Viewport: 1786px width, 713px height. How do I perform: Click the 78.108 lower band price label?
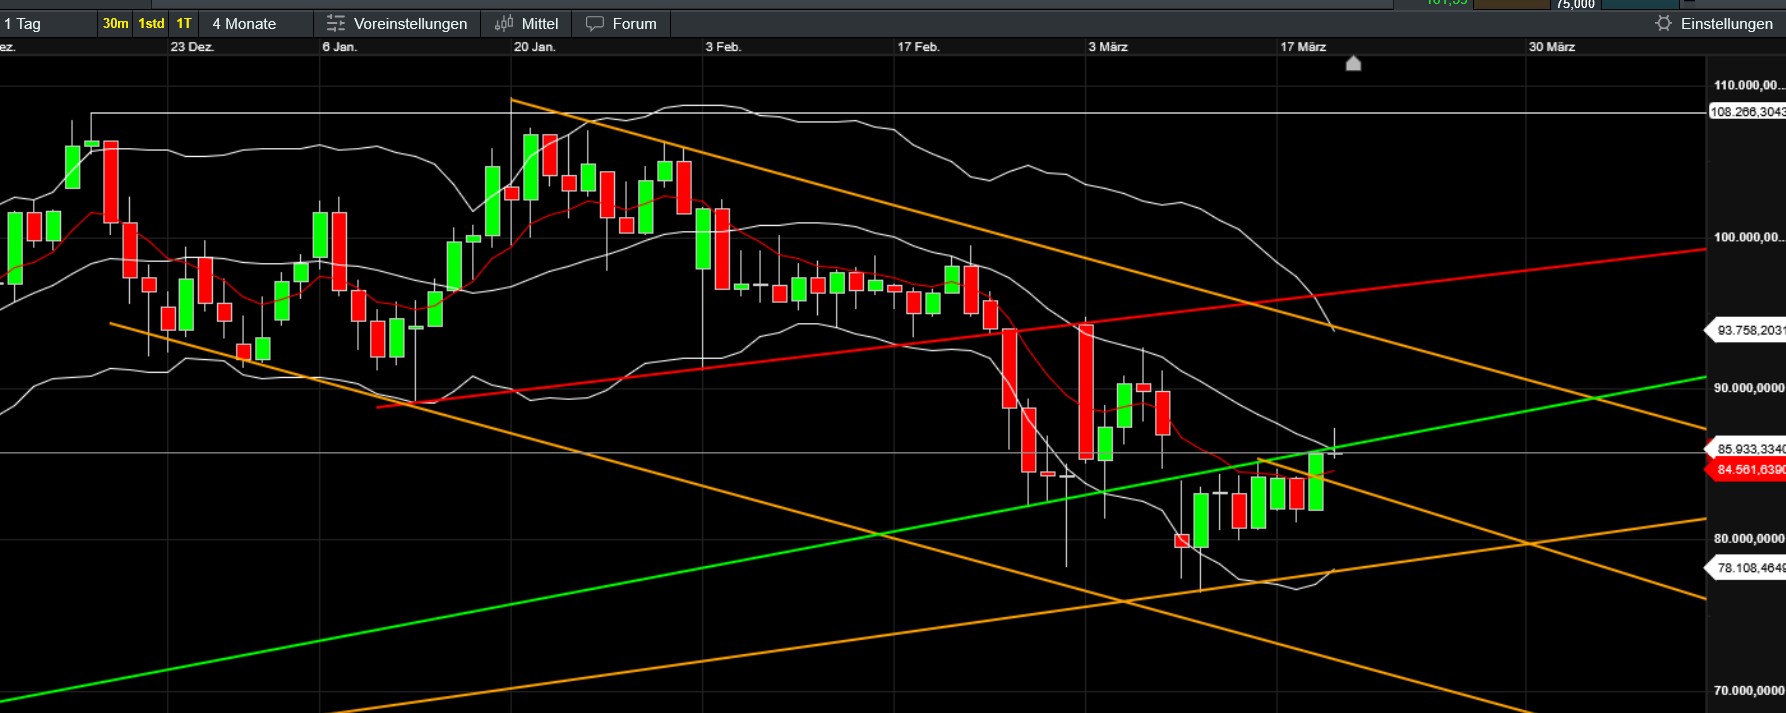tap(1746, 568)
